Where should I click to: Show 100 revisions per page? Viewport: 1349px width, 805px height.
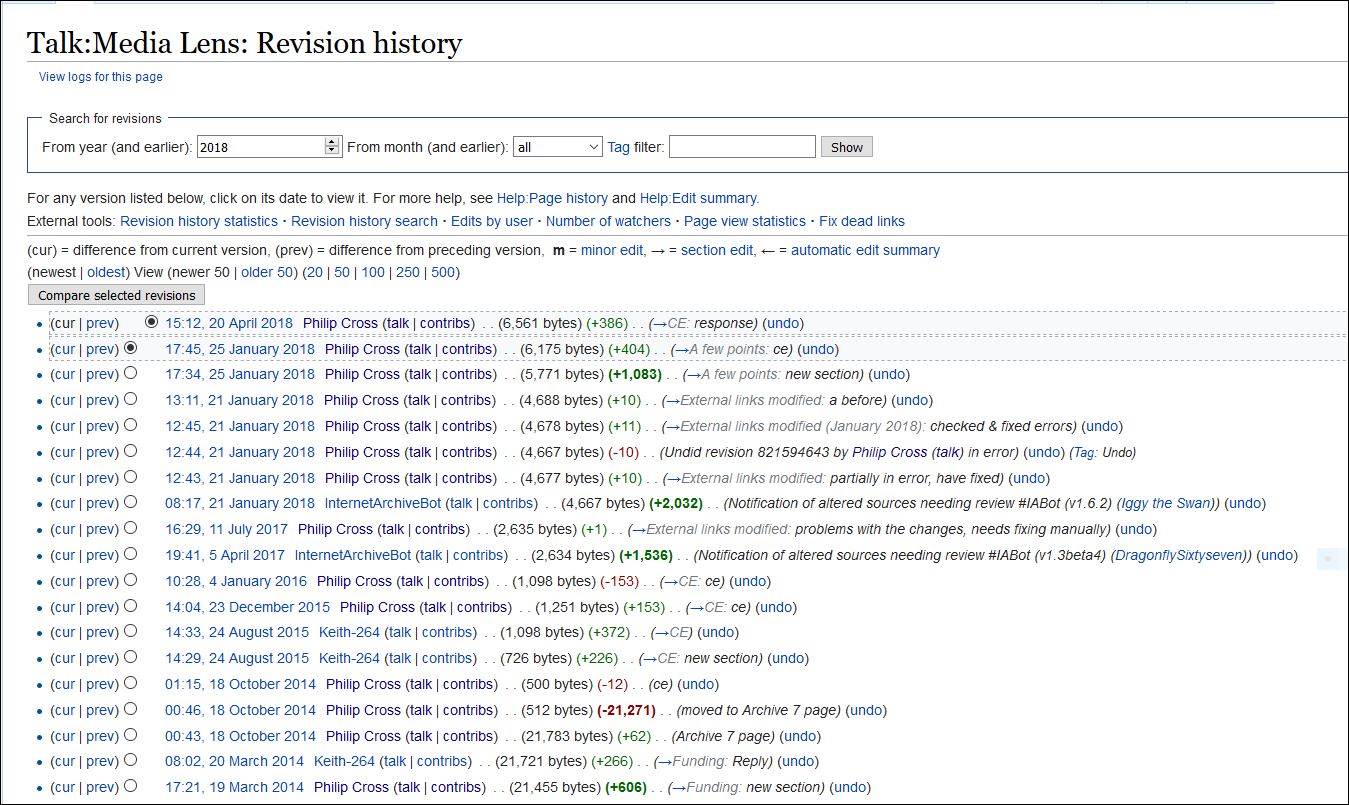tap(373, 272)
